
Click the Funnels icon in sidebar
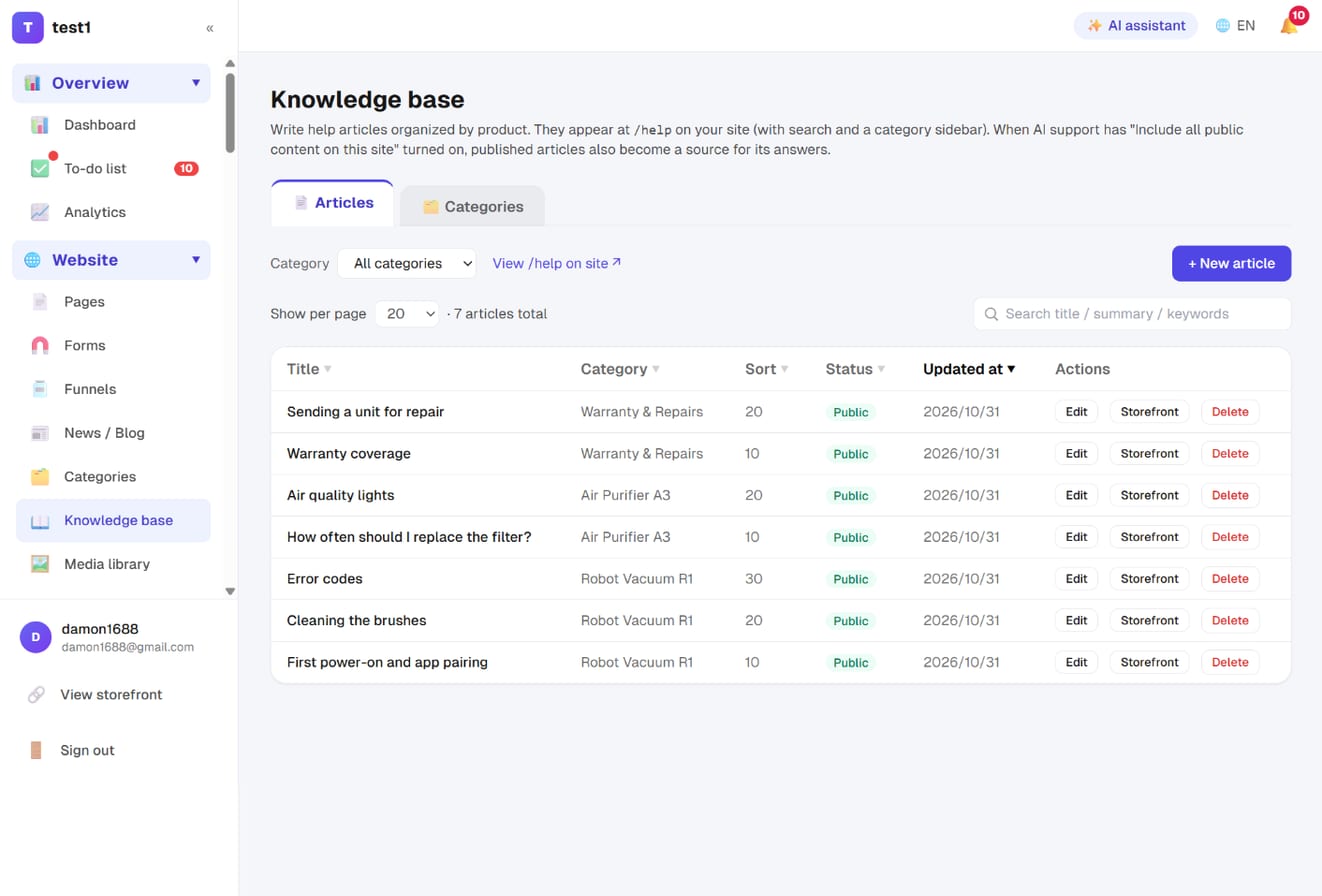click(40, 389)
